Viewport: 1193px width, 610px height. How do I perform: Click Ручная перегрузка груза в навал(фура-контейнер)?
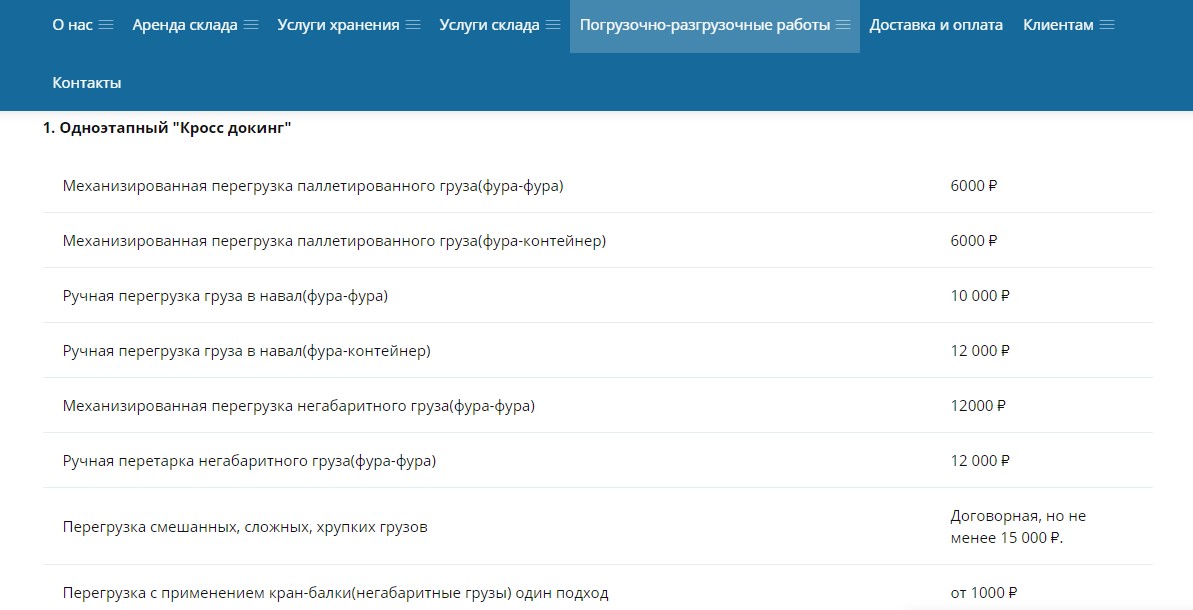click(246, 351)
